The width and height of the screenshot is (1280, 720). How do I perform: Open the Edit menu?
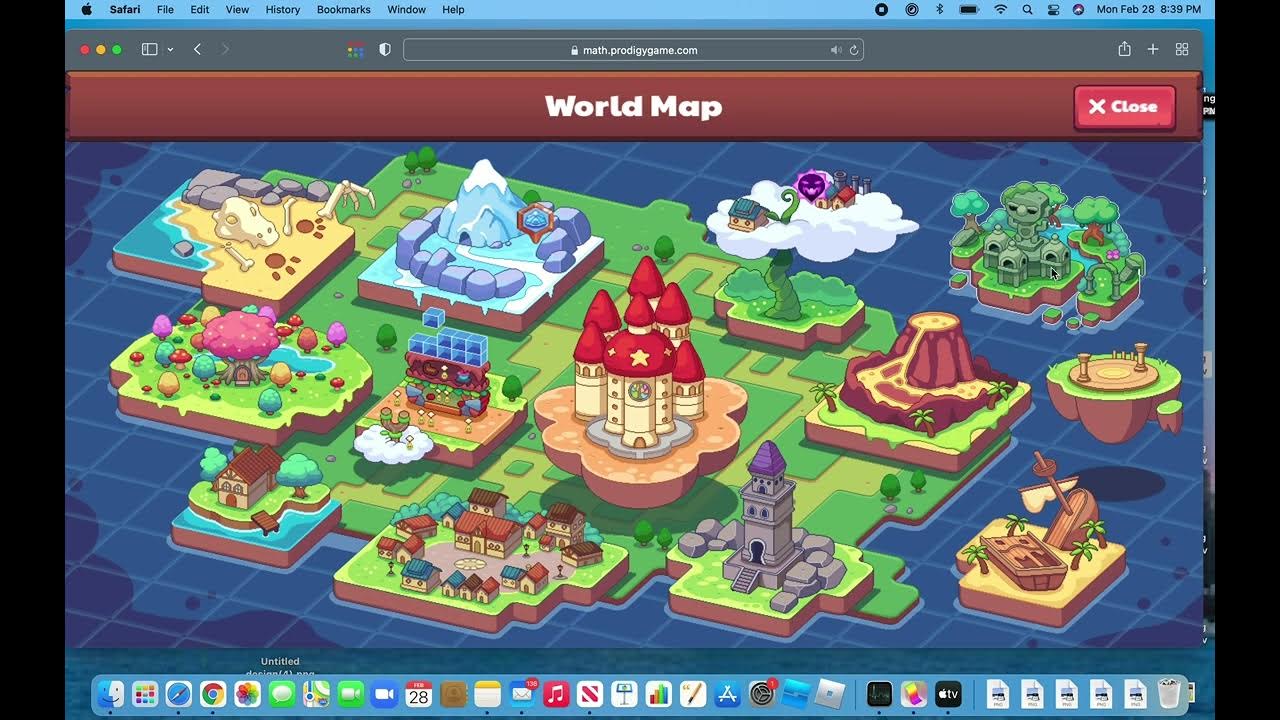coord(200,9)
